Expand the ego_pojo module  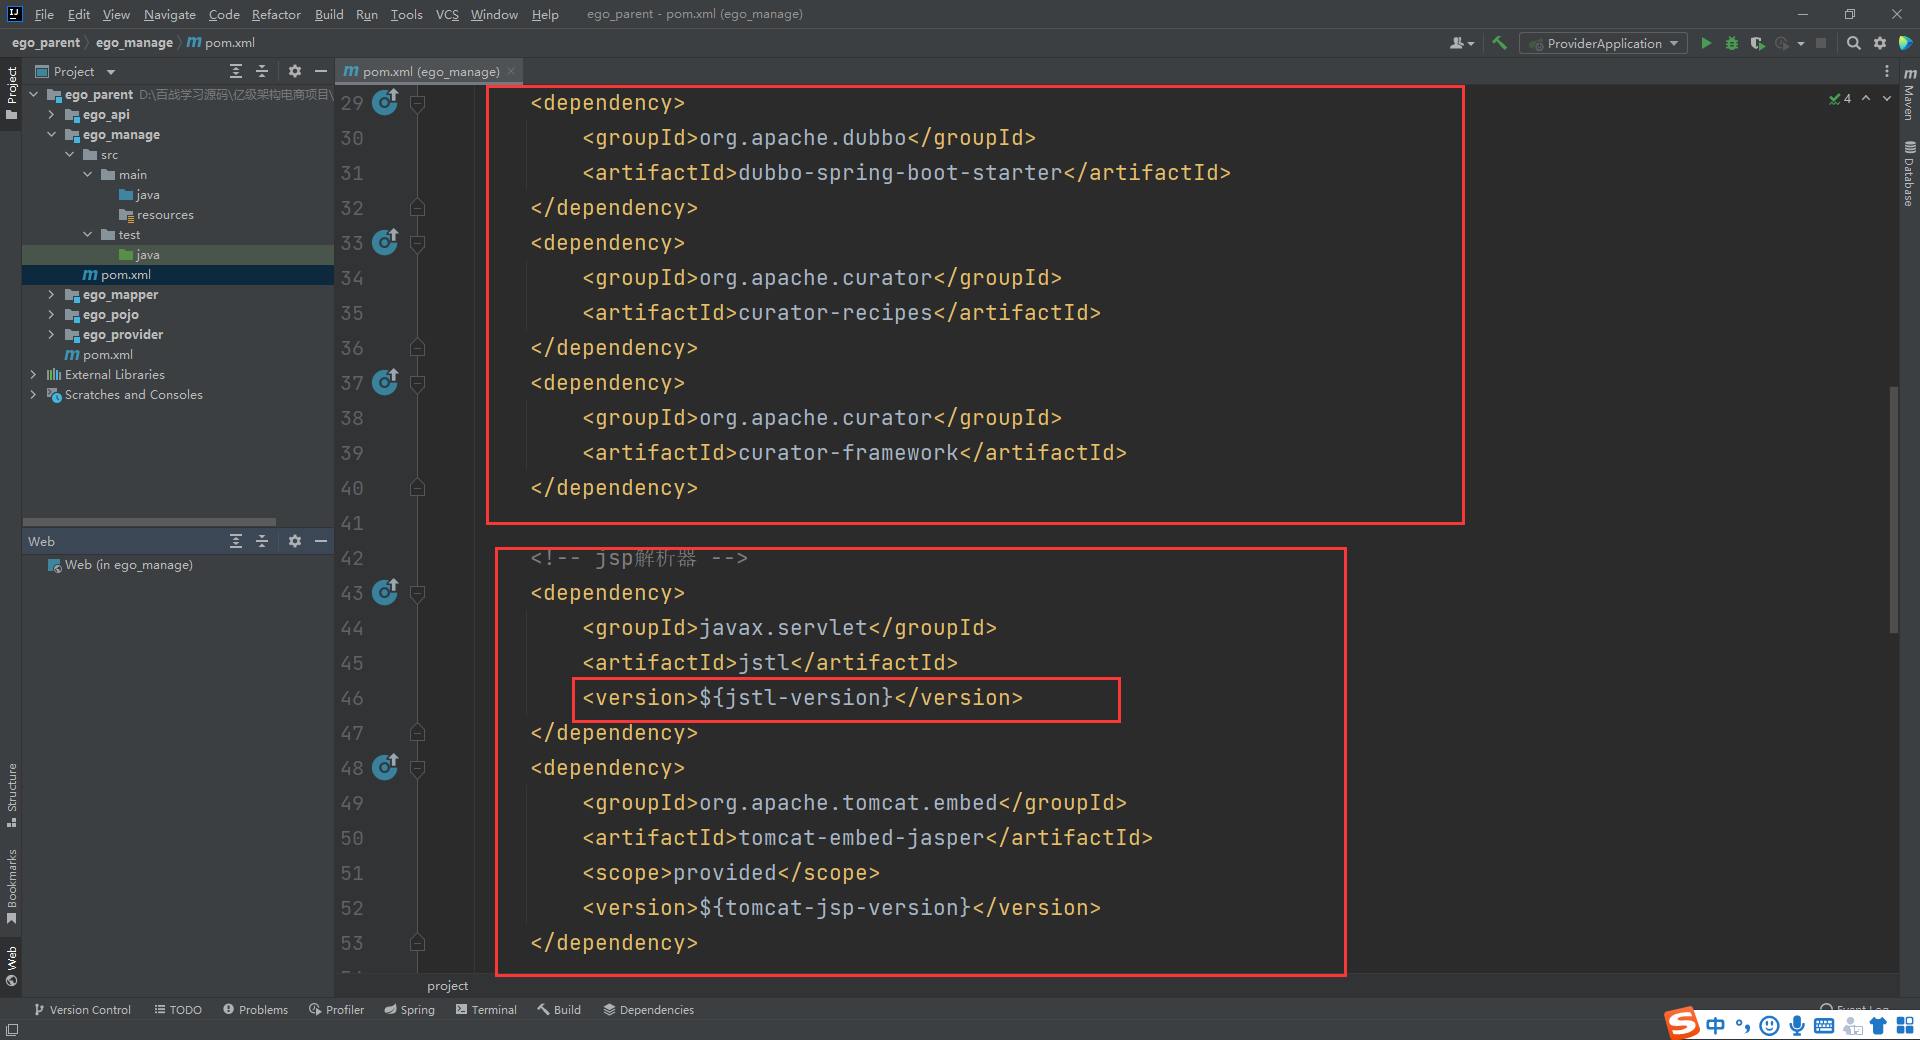(x=51, y=314)
